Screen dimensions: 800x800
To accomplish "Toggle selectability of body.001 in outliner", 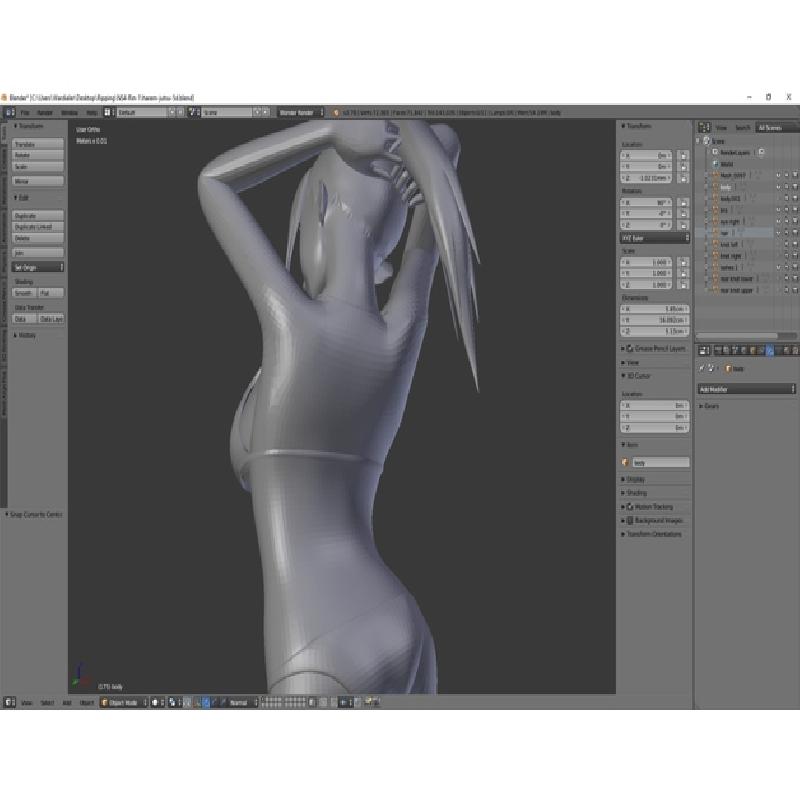I will coord(787,198).
